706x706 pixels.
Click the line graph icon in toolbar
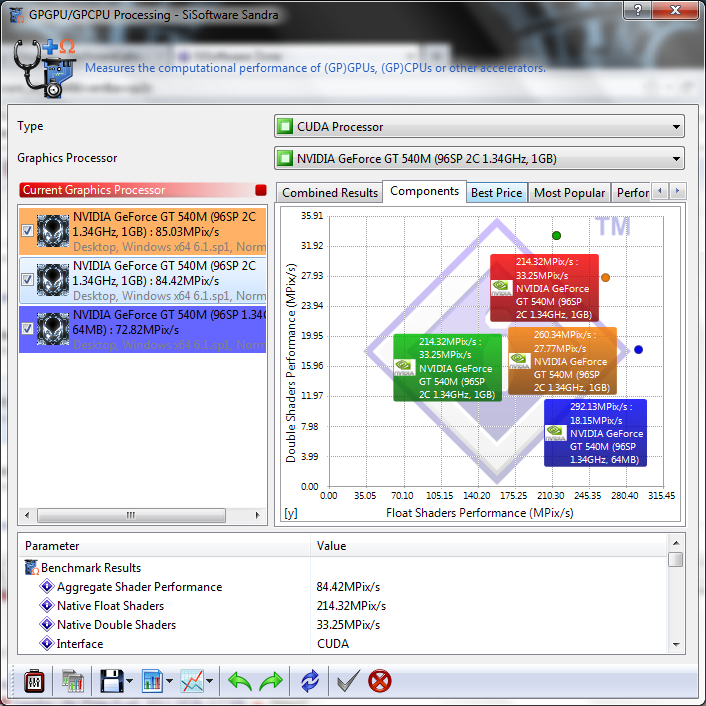[192, 681]
